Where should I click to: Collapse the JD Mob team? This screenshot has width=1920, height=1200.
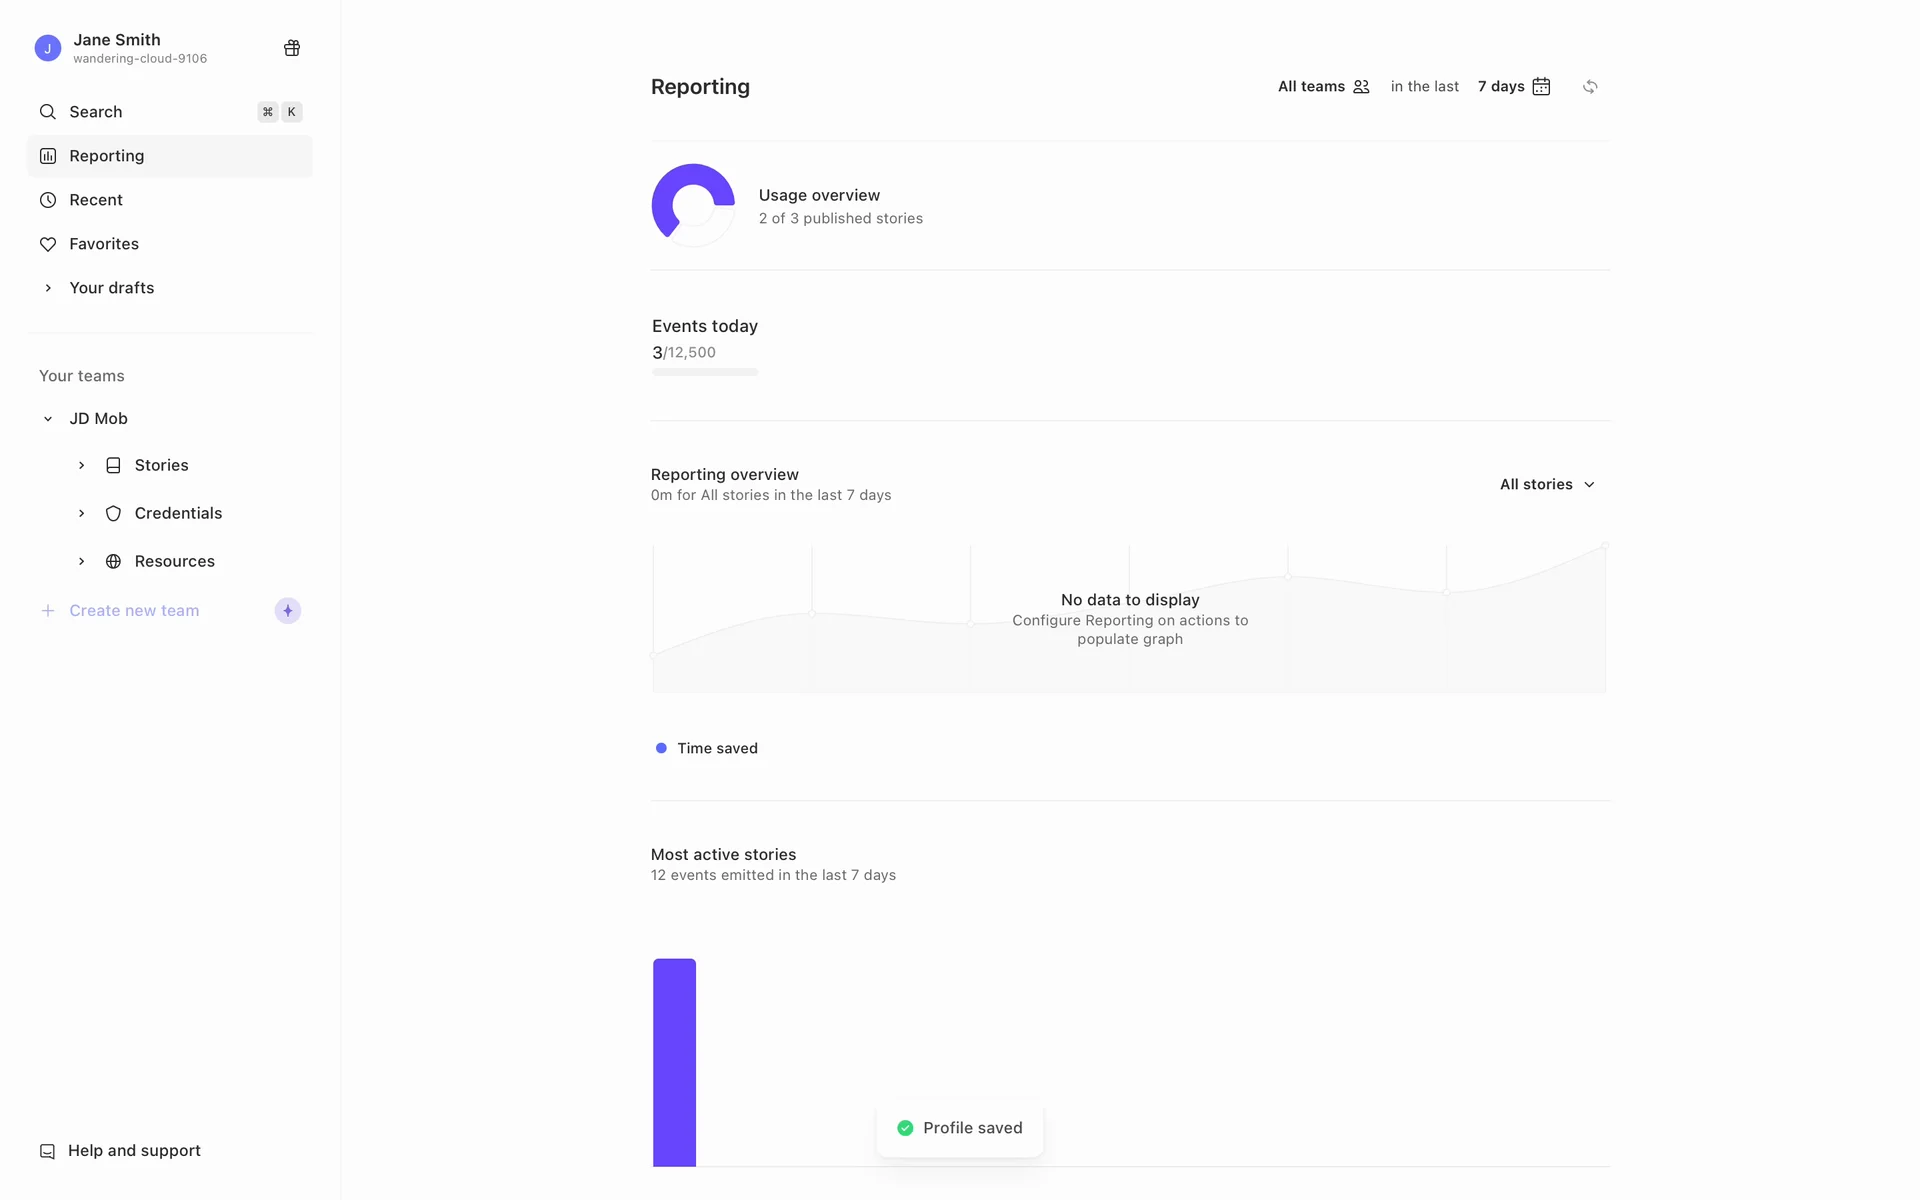pos(48,419)
